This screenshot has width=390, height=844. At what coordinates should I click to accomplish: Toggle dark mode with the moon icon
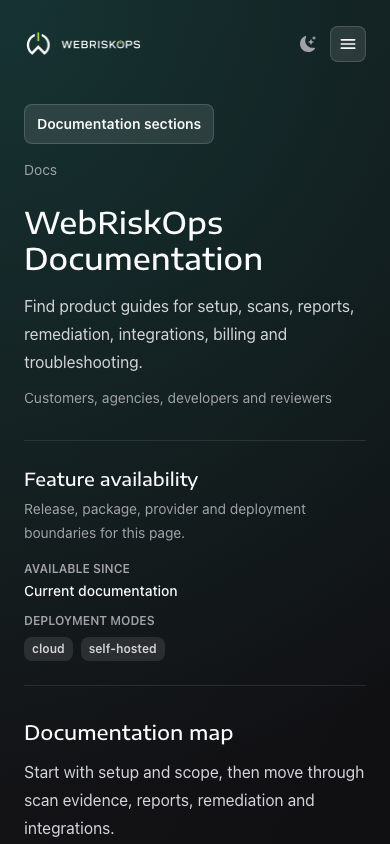[x=308, y=44]
